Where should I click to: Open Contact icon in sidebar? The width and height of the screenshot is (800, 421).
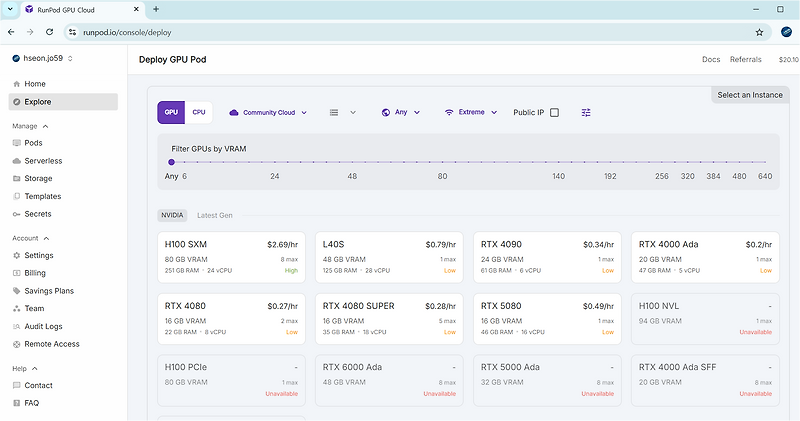click(x=16, y=385)
